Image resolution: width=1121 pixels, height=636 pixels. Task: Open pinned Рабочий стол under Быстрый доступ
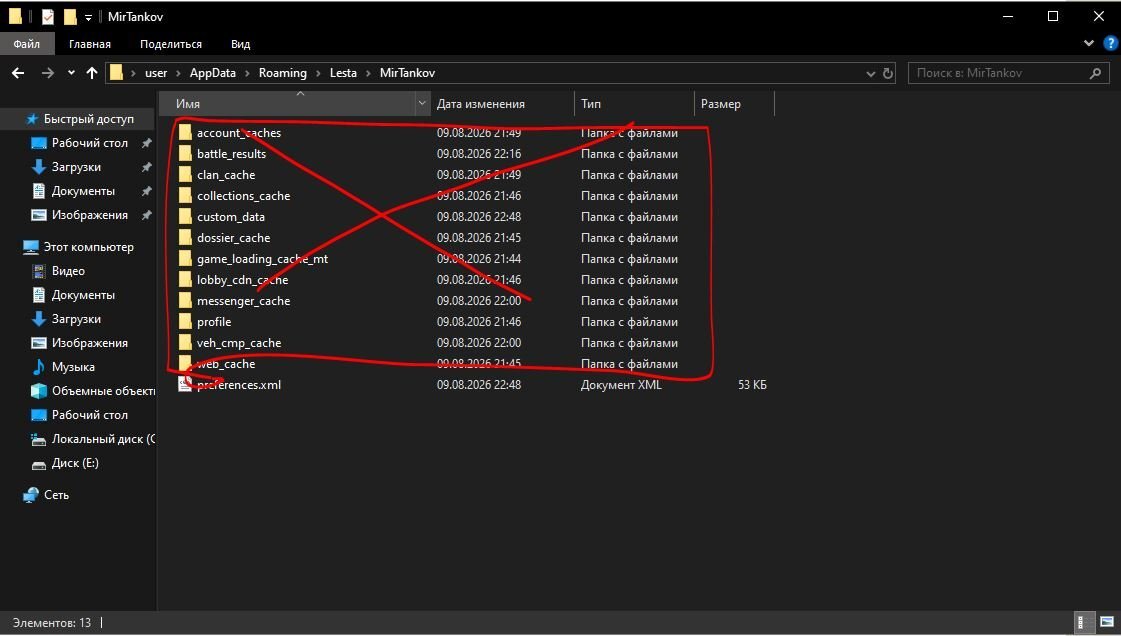(89, 143)
